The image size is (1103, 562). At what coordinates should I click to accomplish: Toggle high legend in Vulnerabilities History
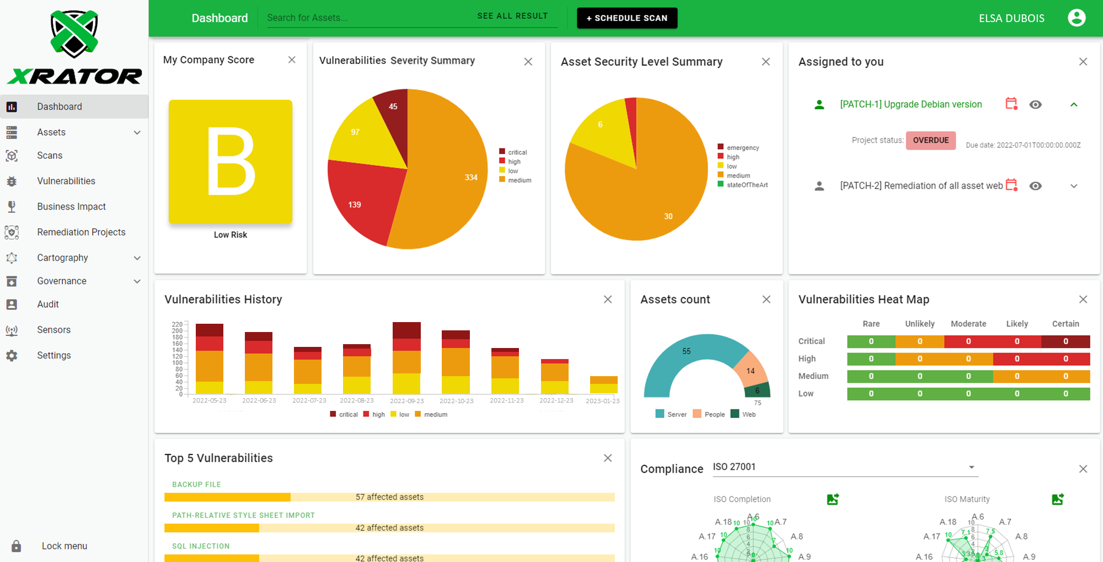(x=374, y=414)
